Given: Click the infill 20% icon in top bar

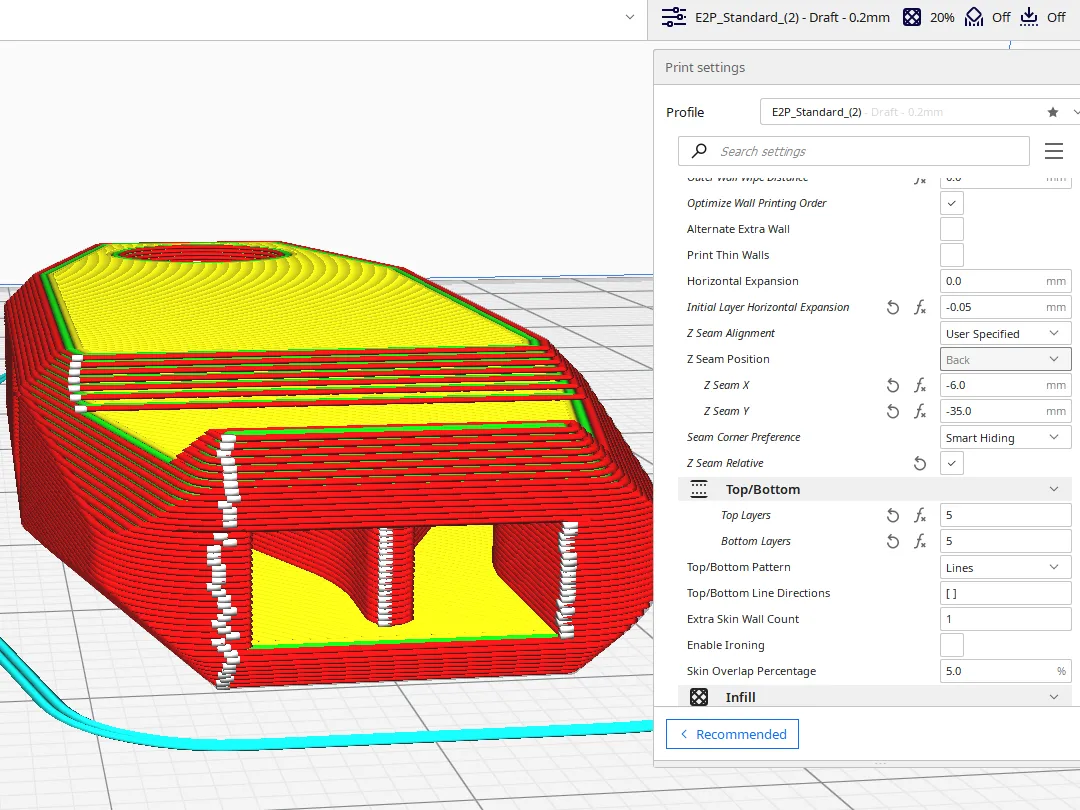Looking at the screenshot, I should (x=912, y=17).
